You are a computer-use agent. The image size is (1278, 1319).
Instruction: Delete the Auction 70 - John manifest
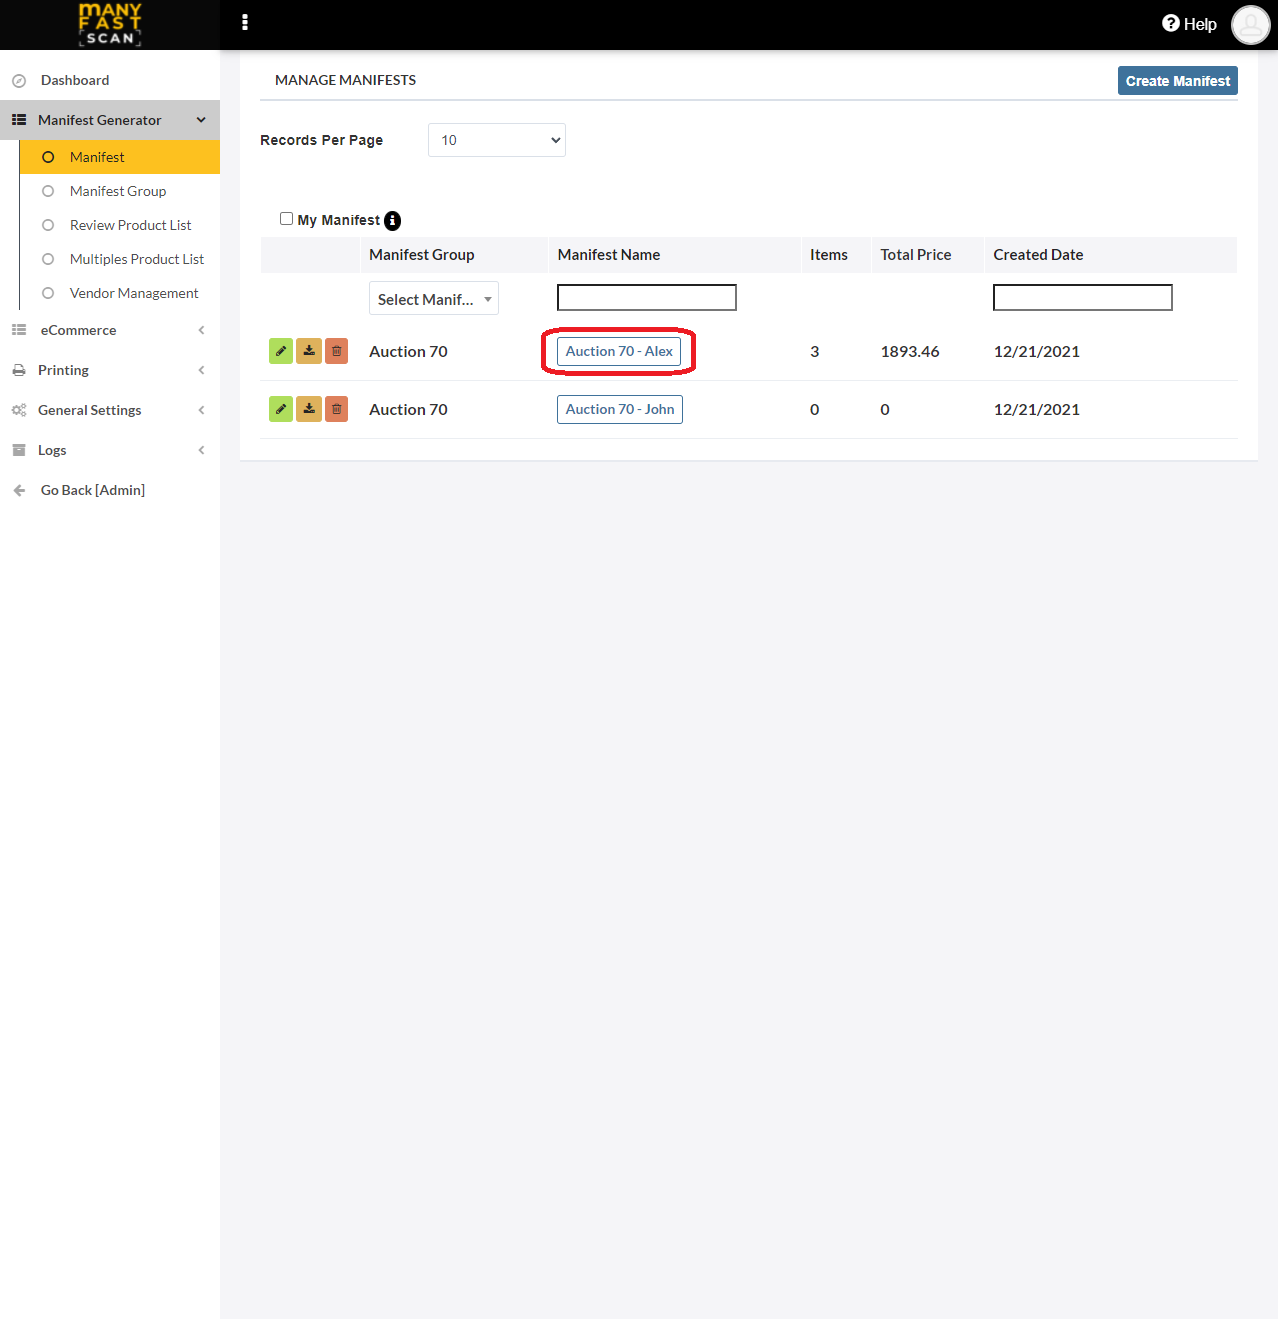click(337, 410)
